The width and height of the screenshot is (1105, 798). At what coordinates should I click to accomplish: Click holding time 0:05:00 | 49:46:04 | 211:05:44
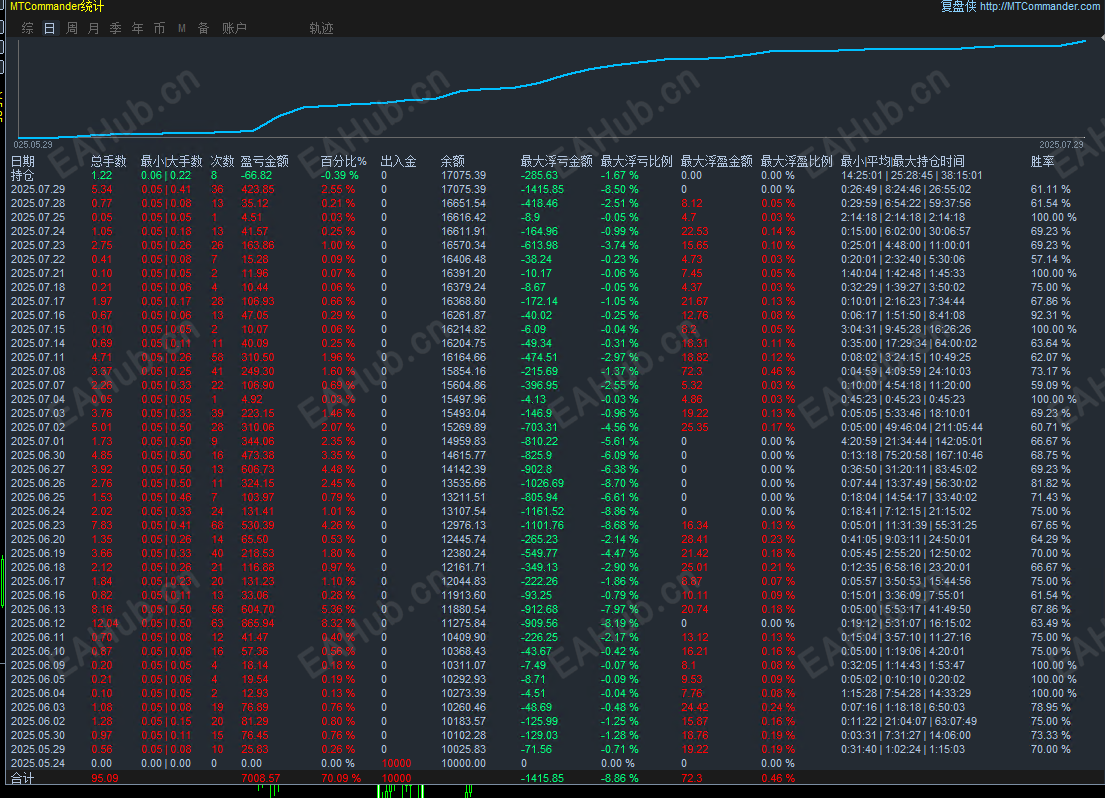coord(912,427)
